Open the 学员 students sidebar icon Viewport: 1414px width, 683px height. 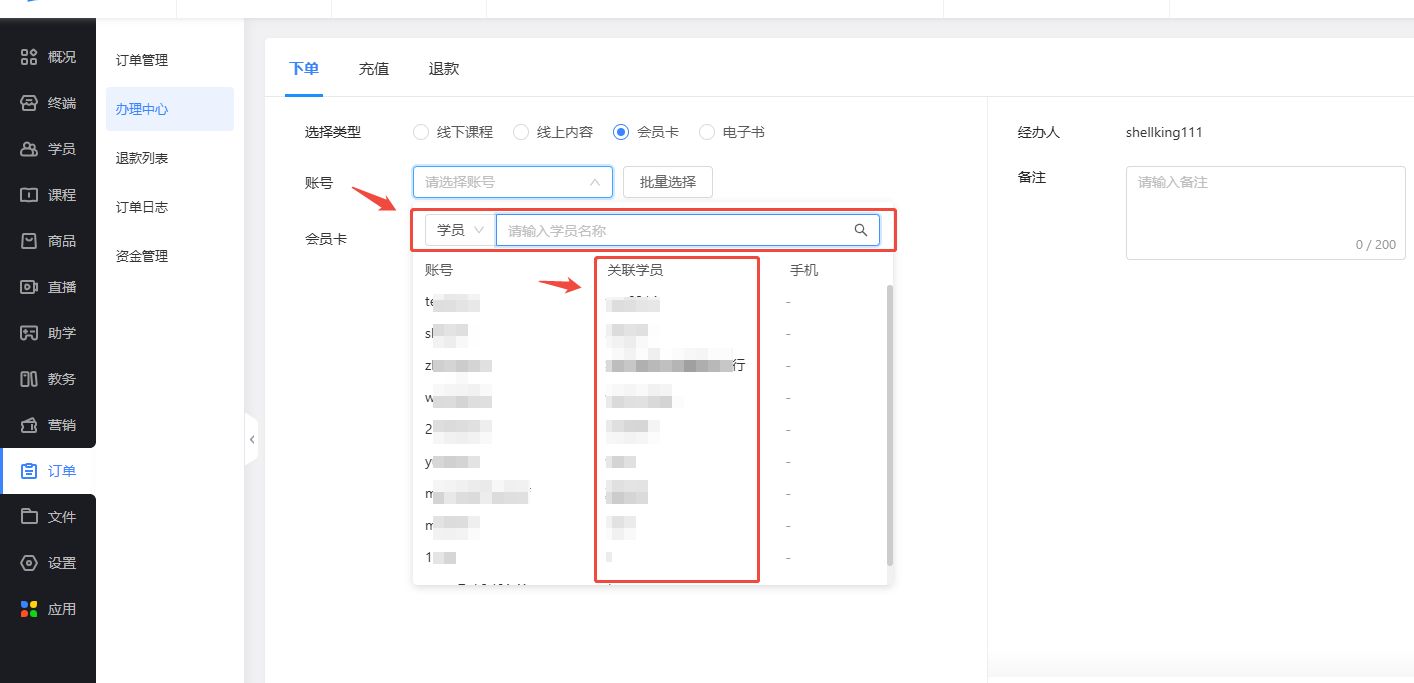click(x=30, y=149)
